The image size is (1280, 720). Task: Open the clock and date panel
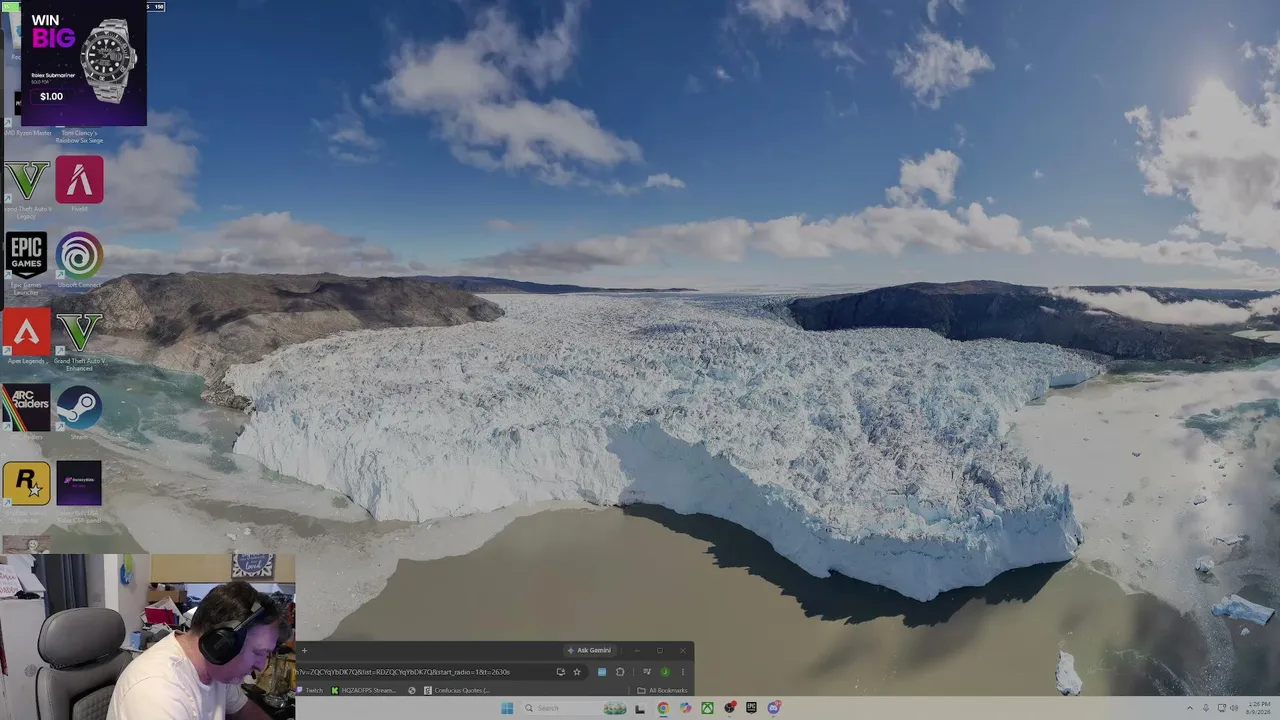(x=1258, y=708)
